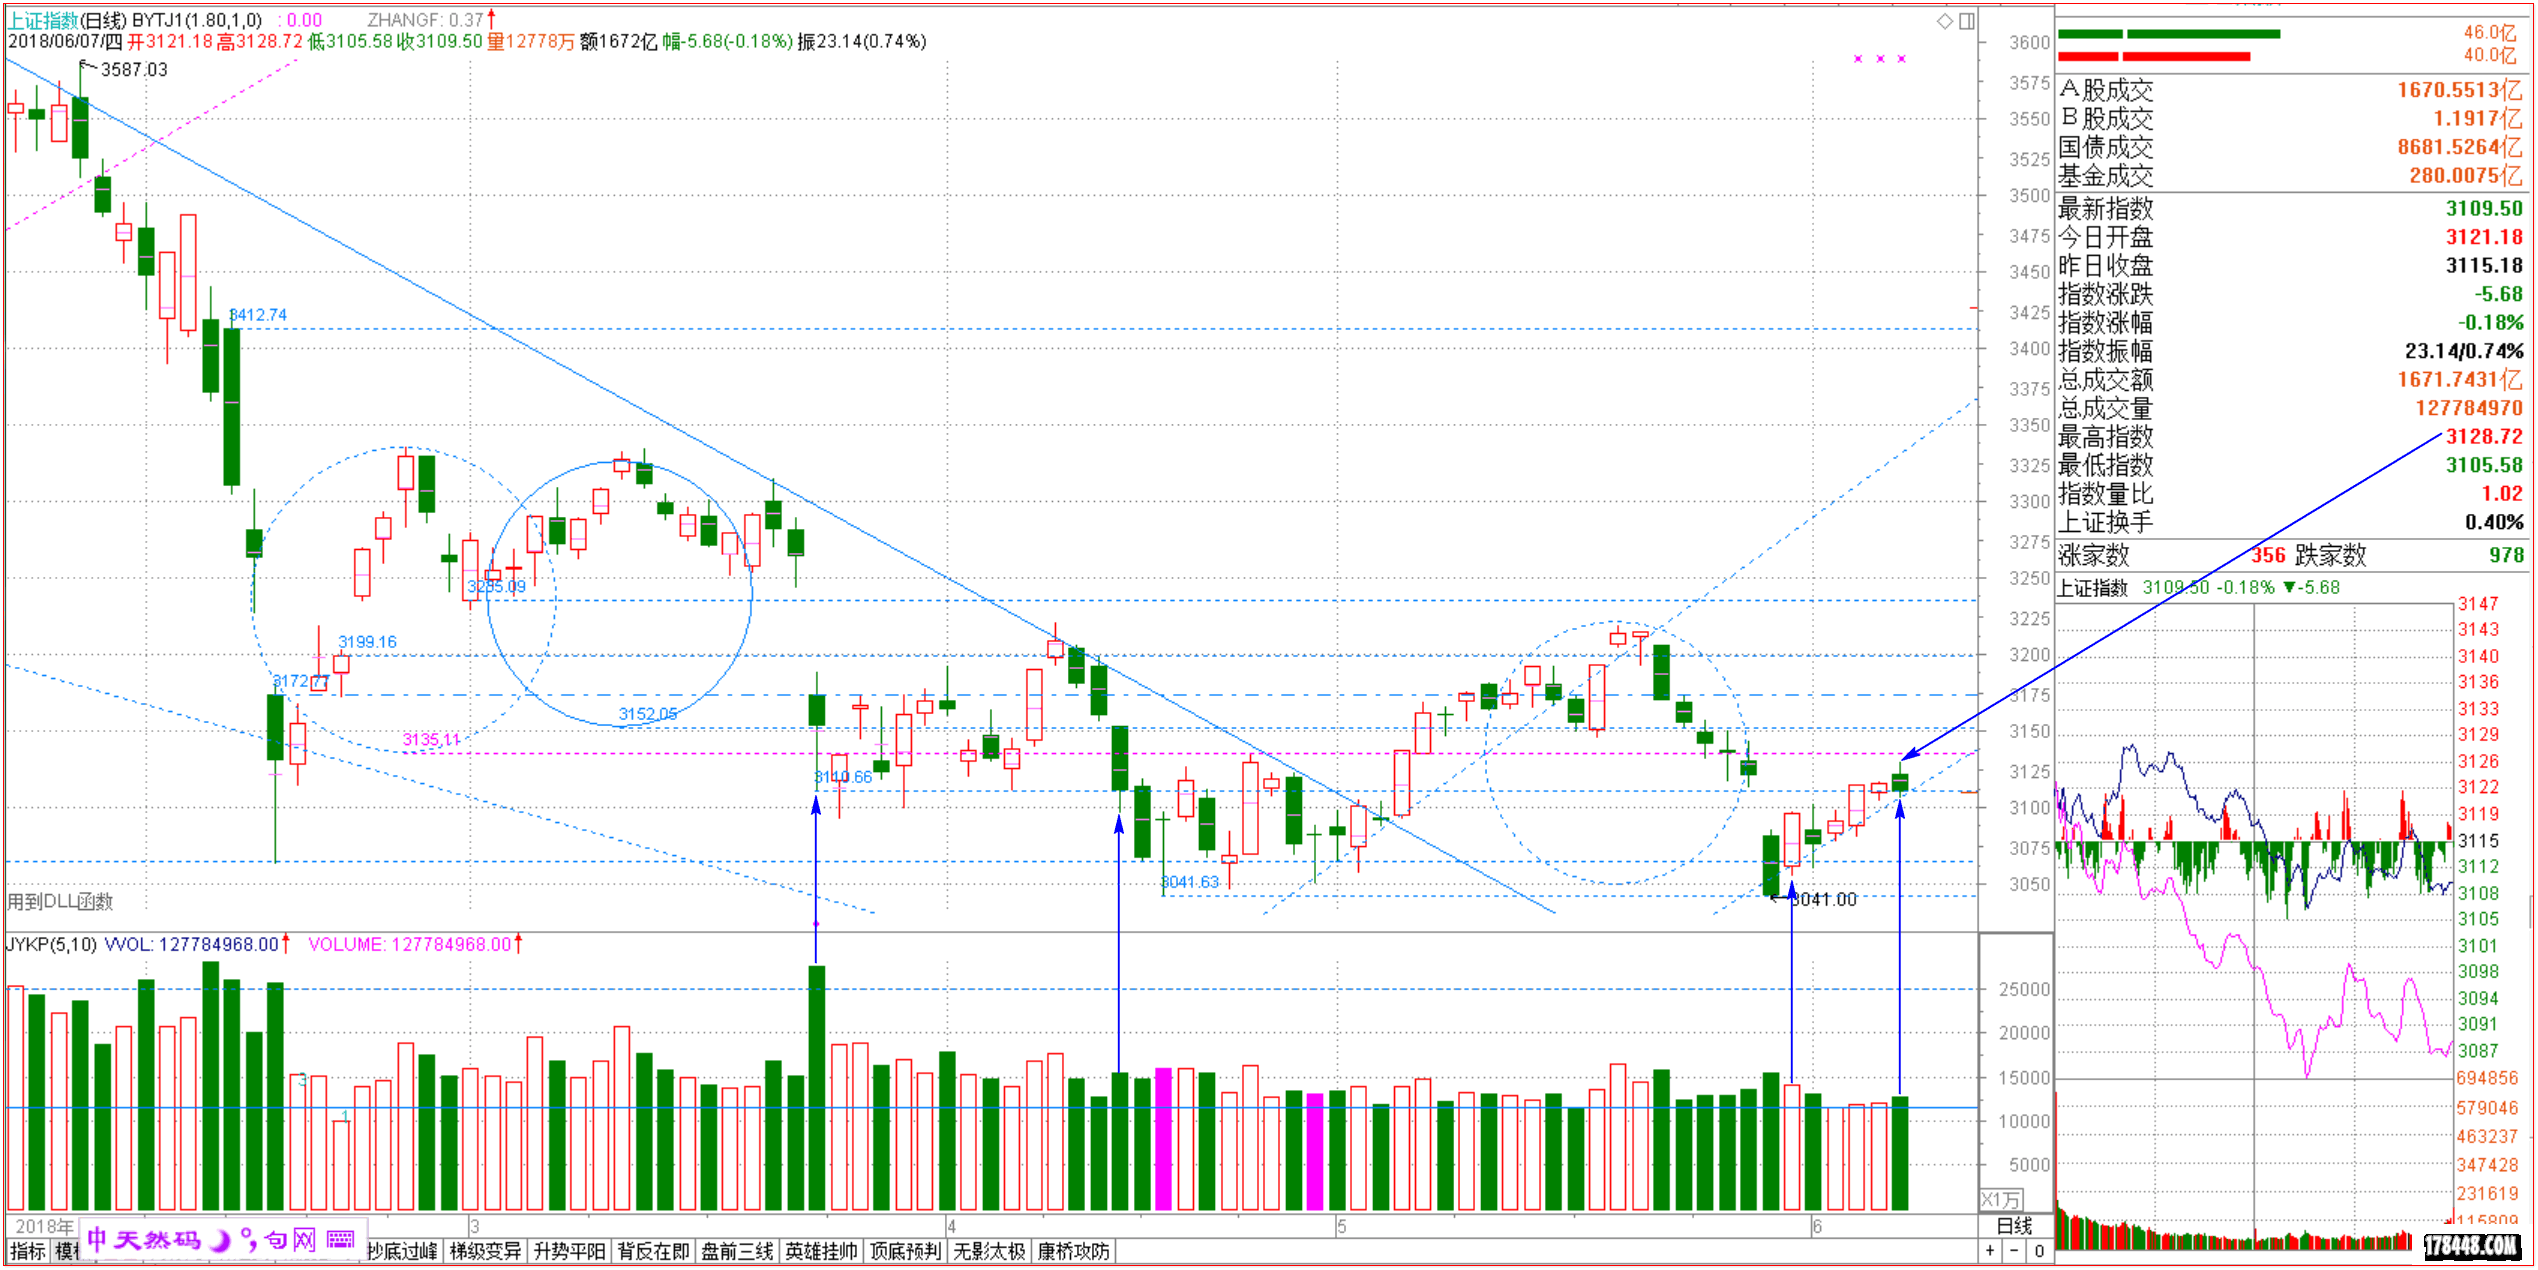The height and width of the screenshot is (1270, 2538).
Task: Click the X1万 volume unit label
Action: [2001, 1200]
